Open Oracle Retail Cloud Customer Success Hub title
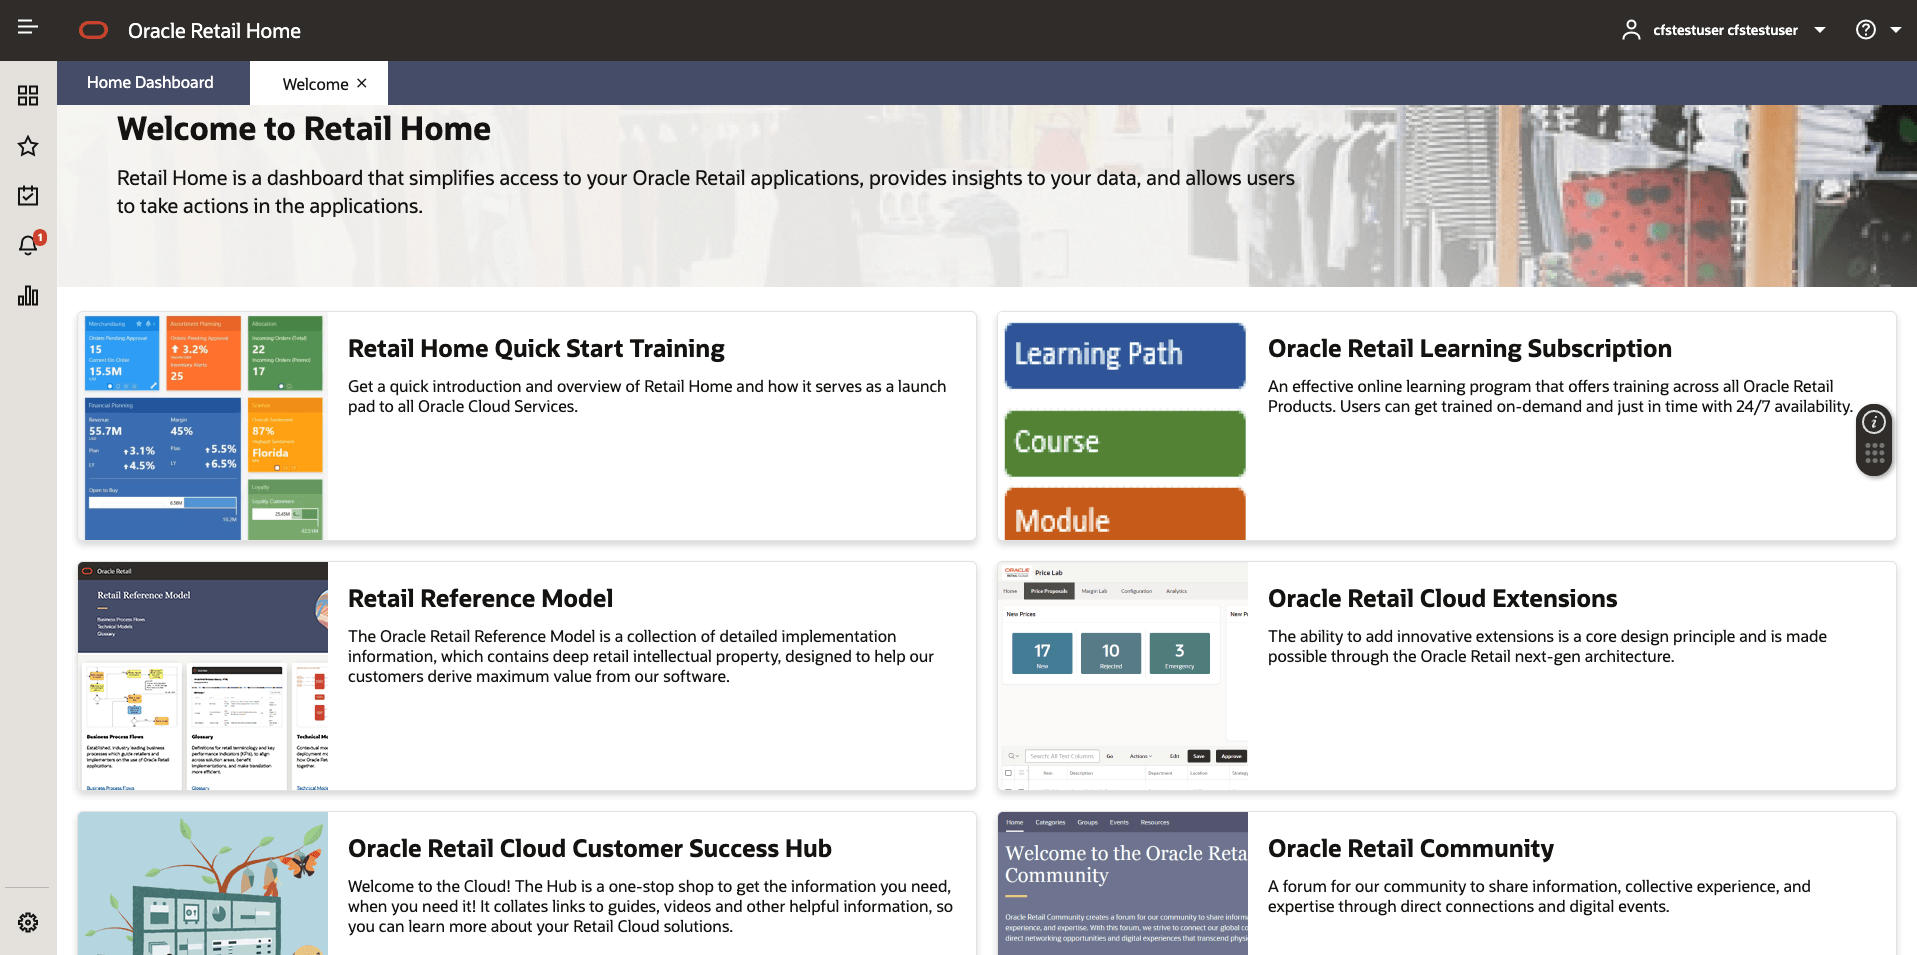Image resolution: width=1917 pixels, height=955 pixels. (590, 848)
